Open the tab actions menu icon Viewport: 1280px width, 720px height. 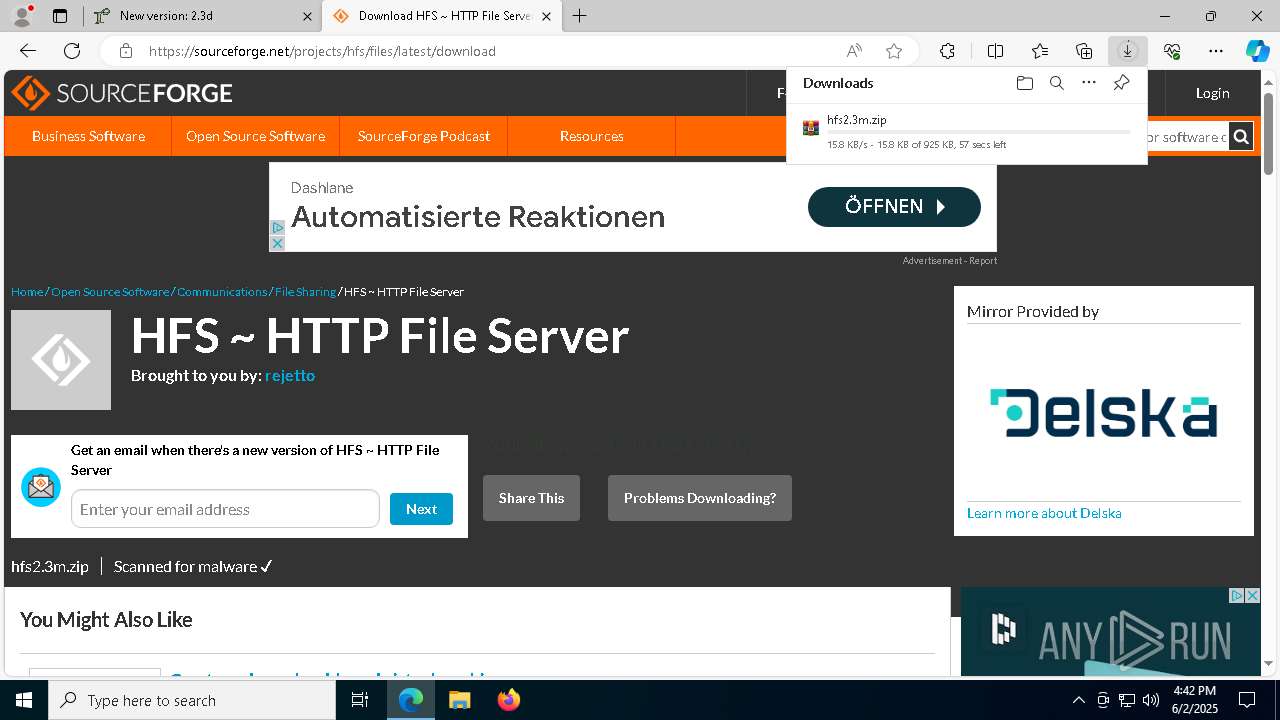[60, 16]
